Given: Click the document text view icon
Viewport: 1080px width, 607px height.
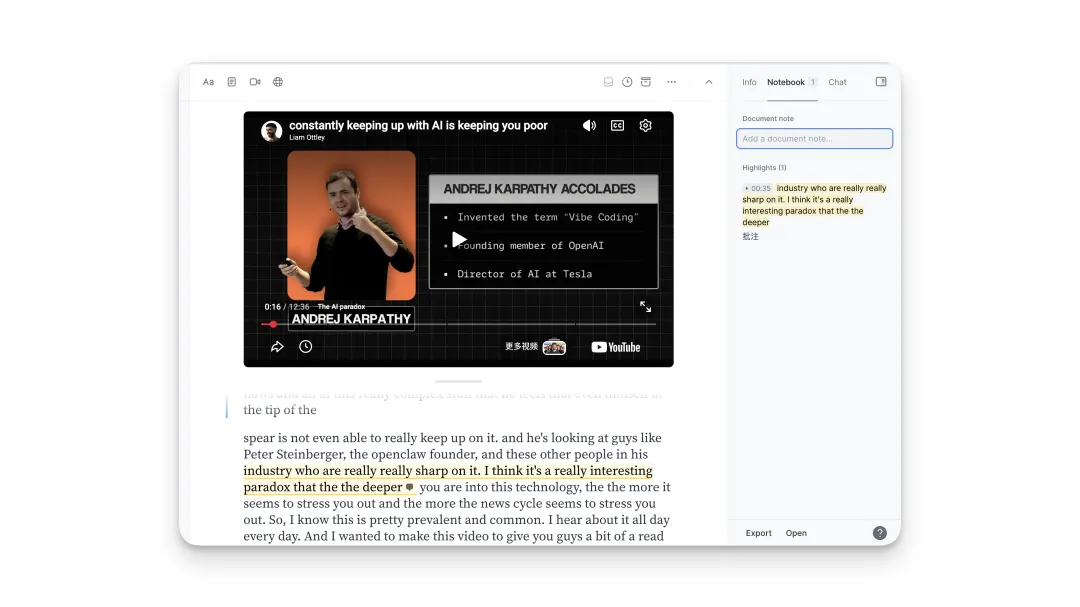Looking at the screenshot, I should [232, 82].
